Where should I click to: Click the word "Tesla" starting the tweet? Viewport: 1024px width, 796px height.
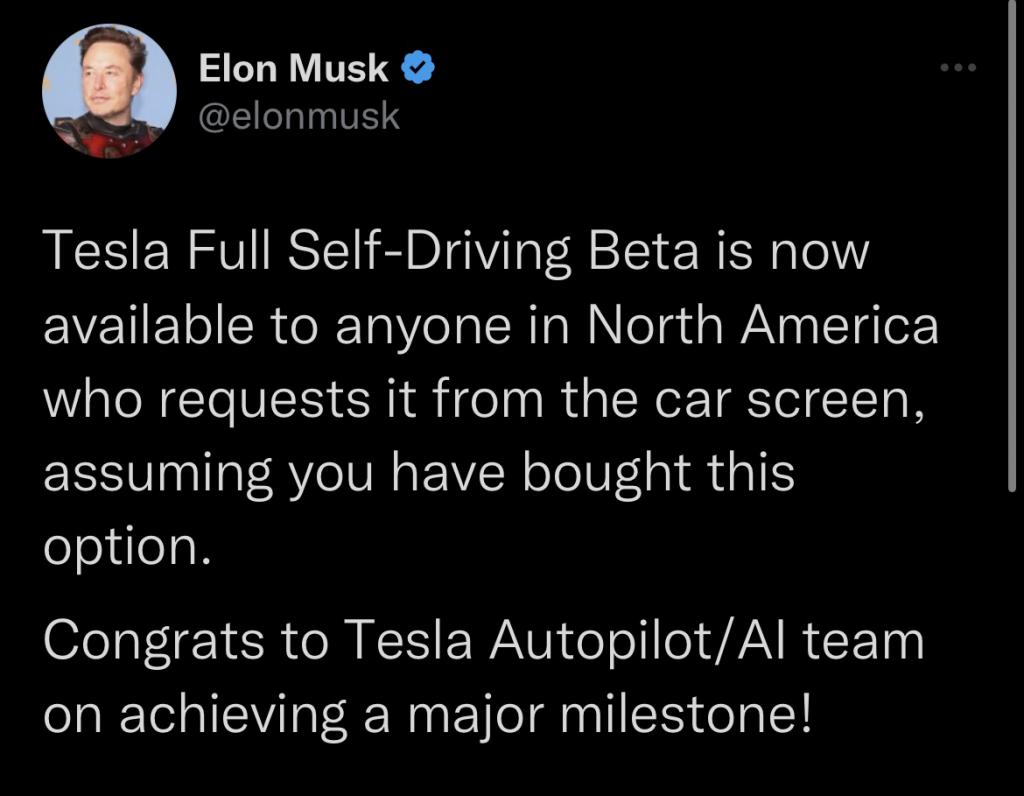[106, 251]
